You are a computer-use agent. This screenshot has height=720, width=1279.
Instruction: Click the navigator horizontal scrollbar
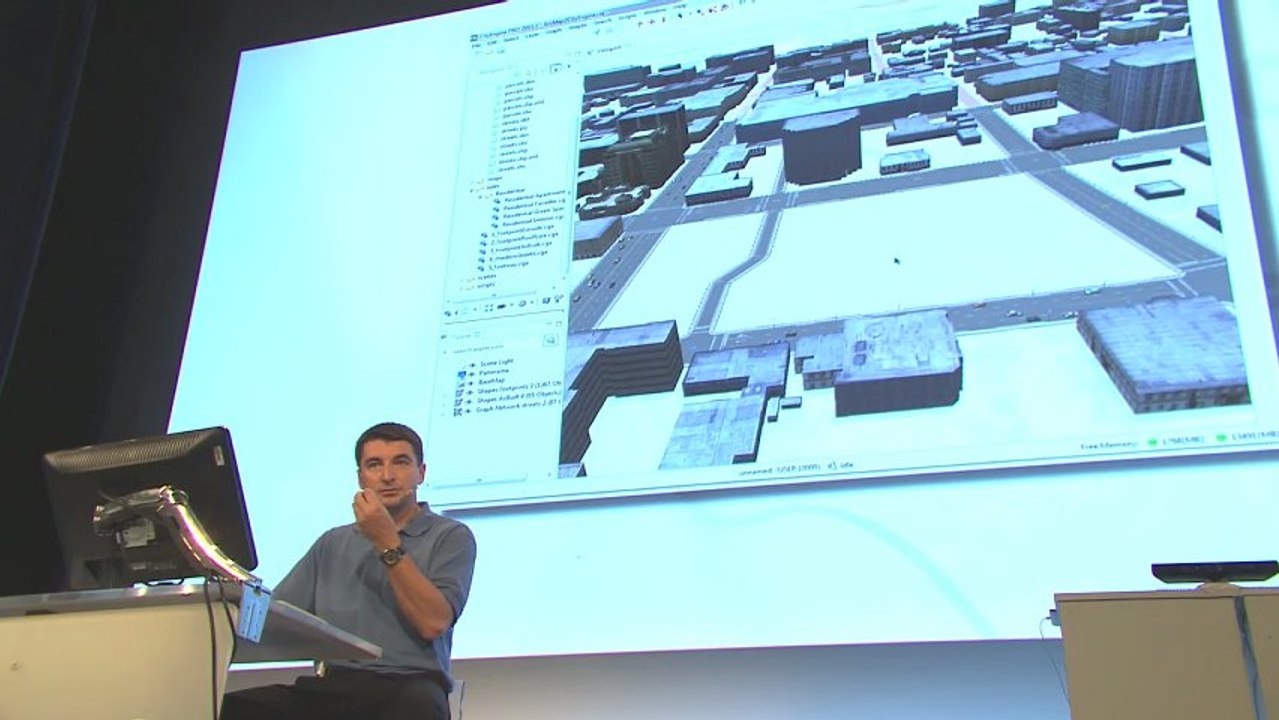(x=494, y=295)
